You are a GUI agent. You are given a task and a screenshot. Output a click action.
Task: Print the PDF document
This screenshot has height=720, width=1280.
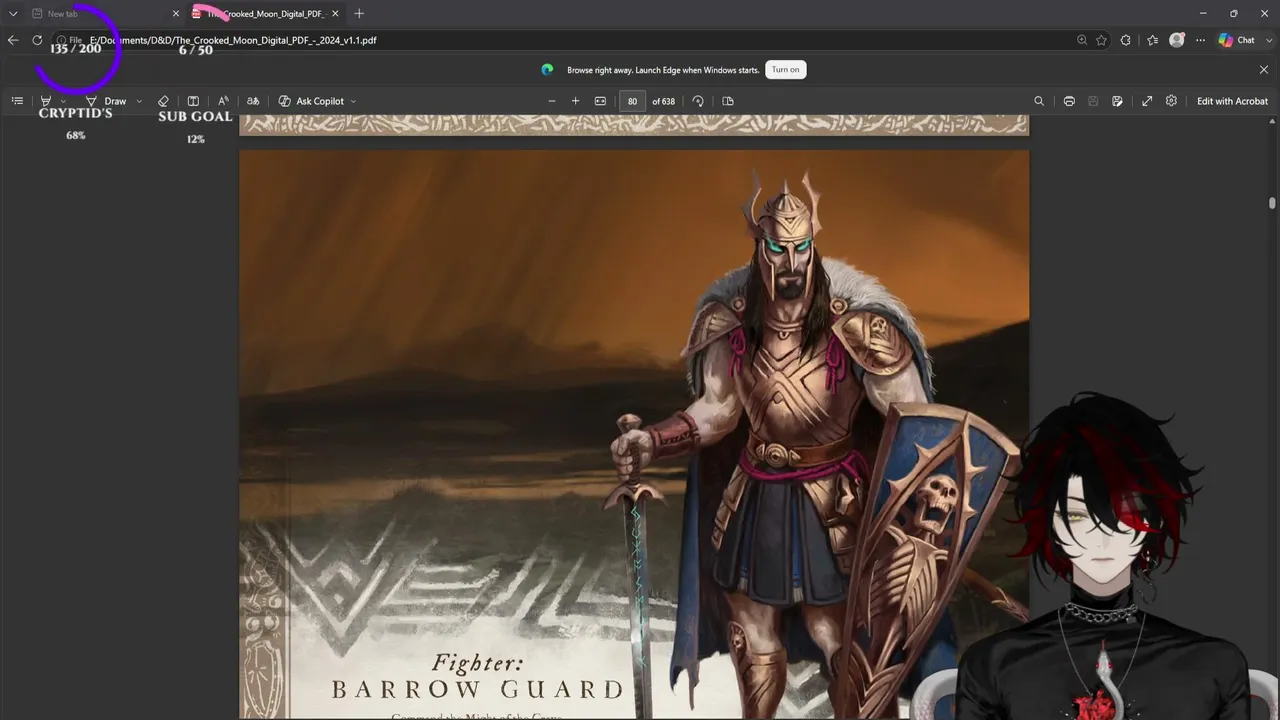tap(1069, 101)
